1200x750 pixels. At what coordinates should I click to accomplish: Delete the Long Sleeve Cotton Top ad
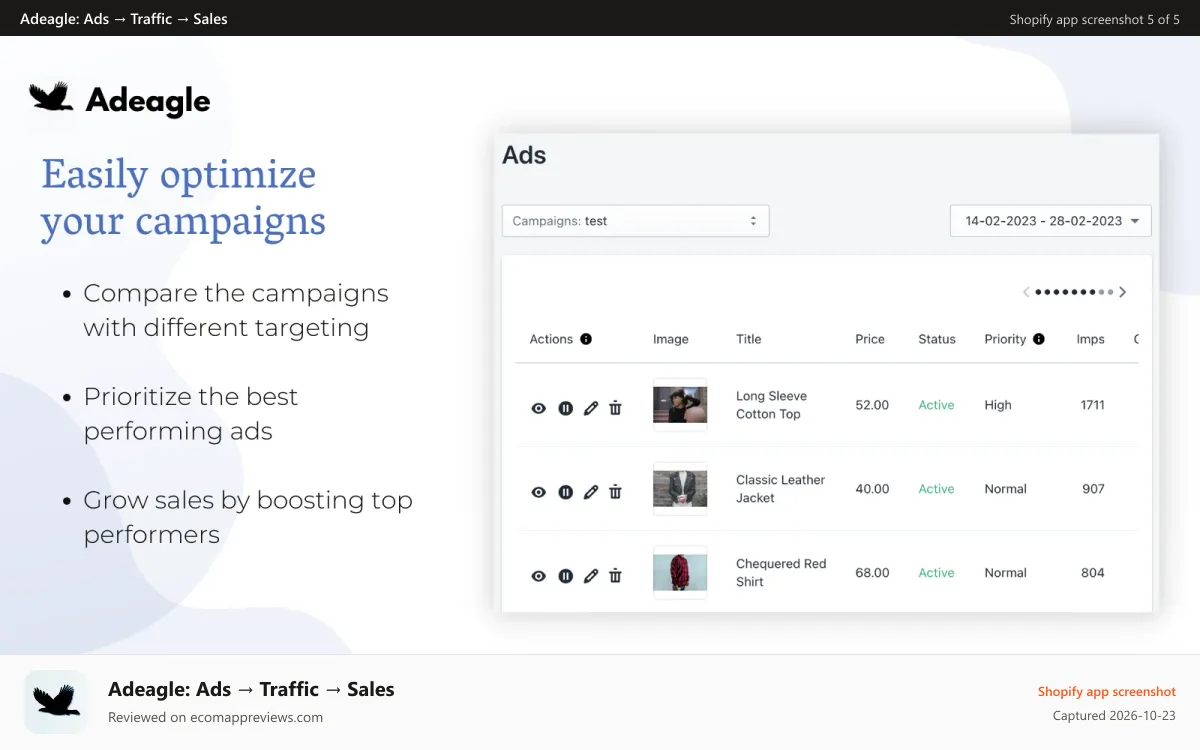pos(615,408)
